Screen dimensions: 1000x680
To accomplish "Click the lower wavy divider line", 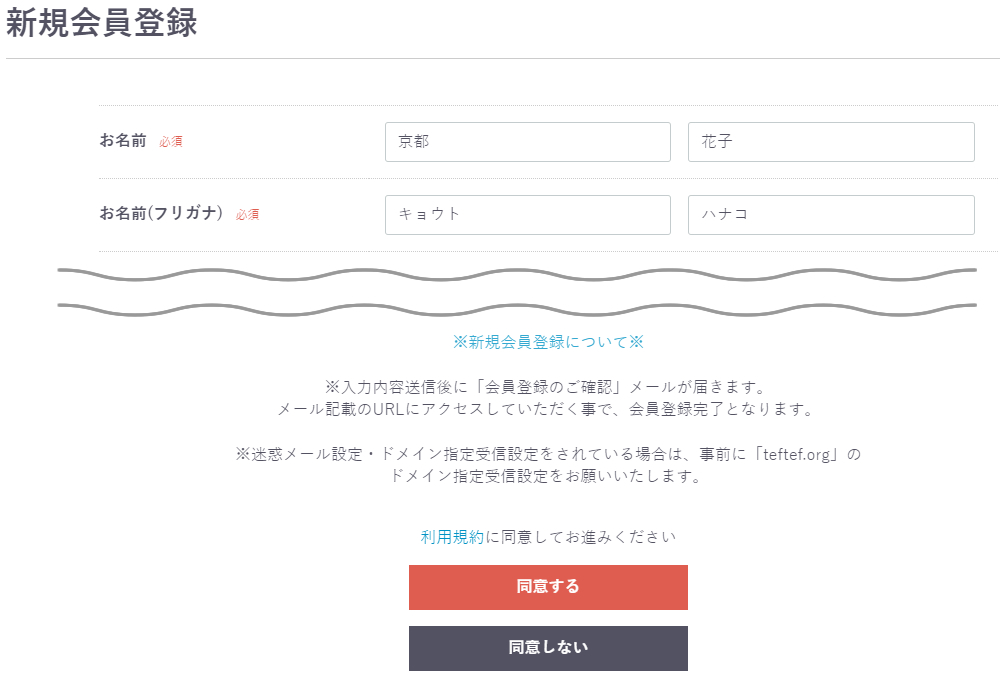I will (x=517, y=306).
